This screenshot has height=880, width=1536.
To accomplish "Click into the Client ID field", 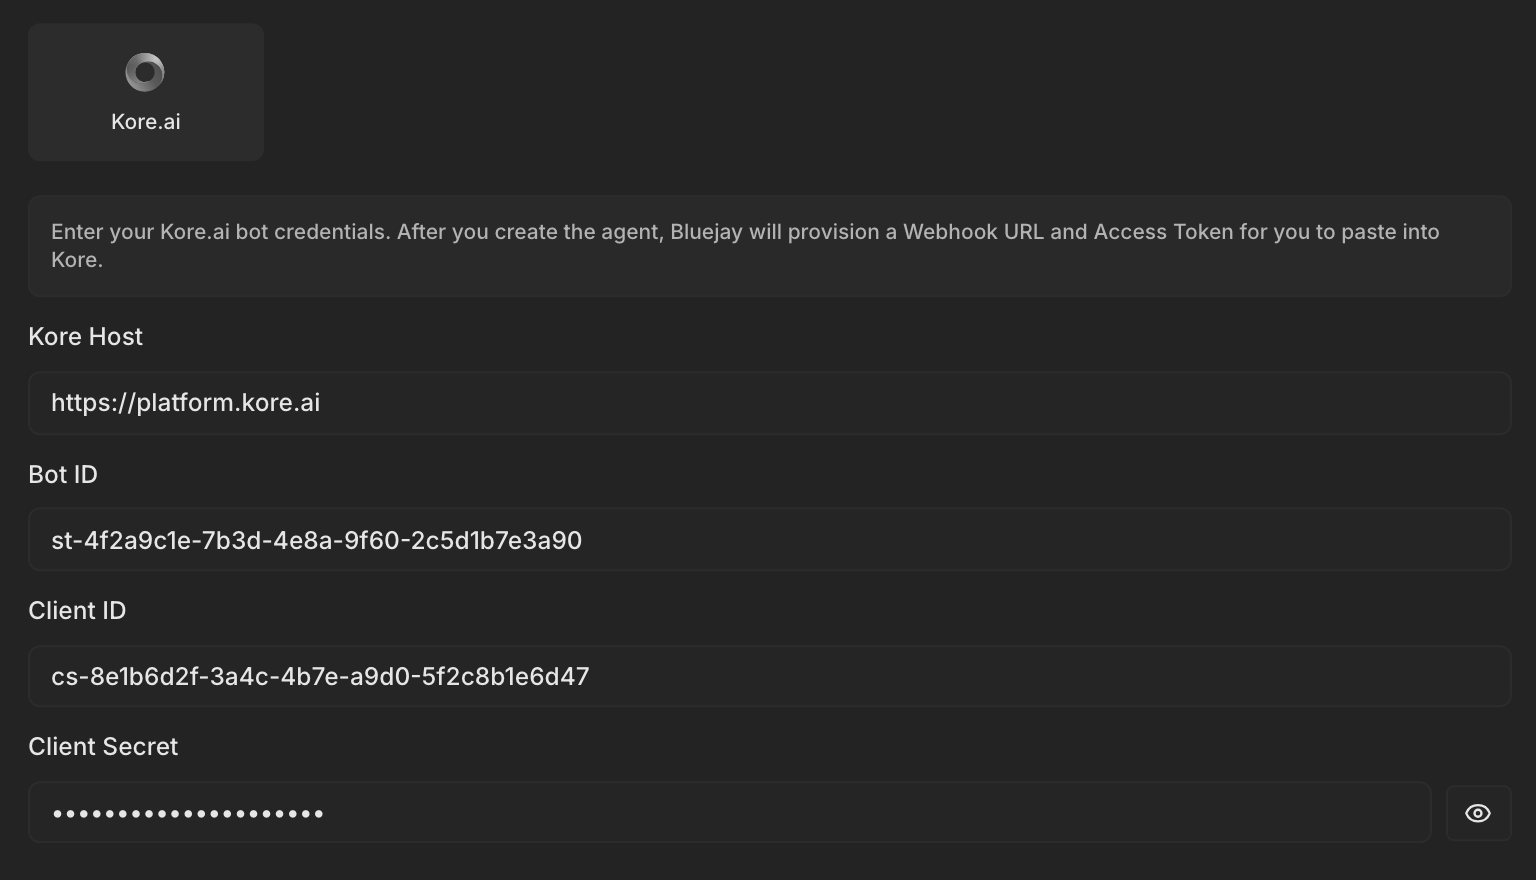I will click(x=769, y=676).
